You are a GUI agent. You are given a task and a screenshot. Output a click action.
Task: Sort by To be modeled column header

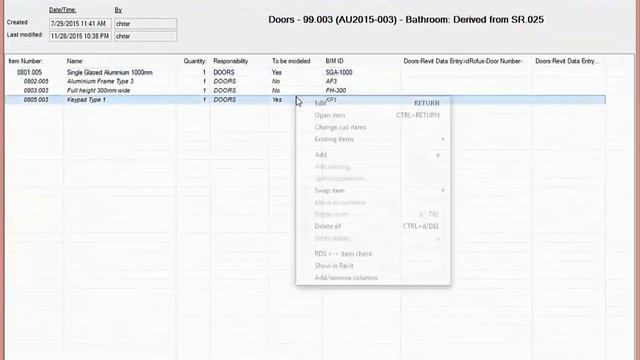(291, 61)
